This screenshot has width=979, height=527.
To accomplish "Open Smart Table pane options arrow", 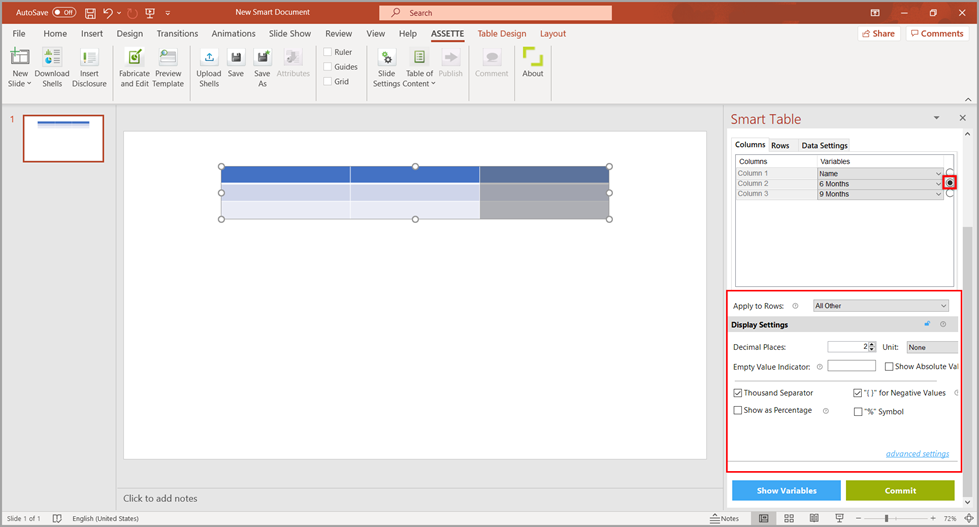I will (937, 117).
